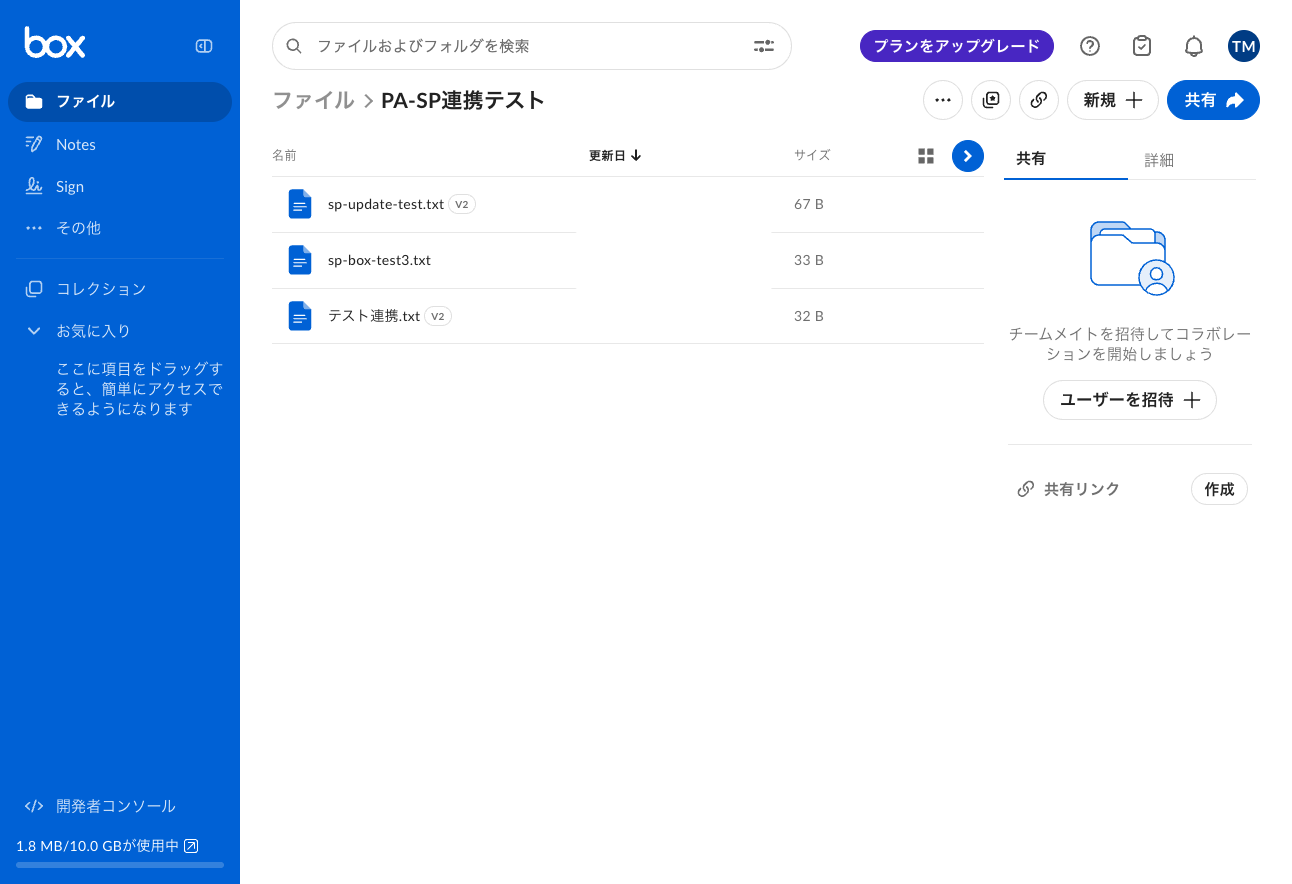Image resolution: width=1292 pixels, height=884 pixels.
Task: Click the 32 B size cell
Action: coord(809,316)
